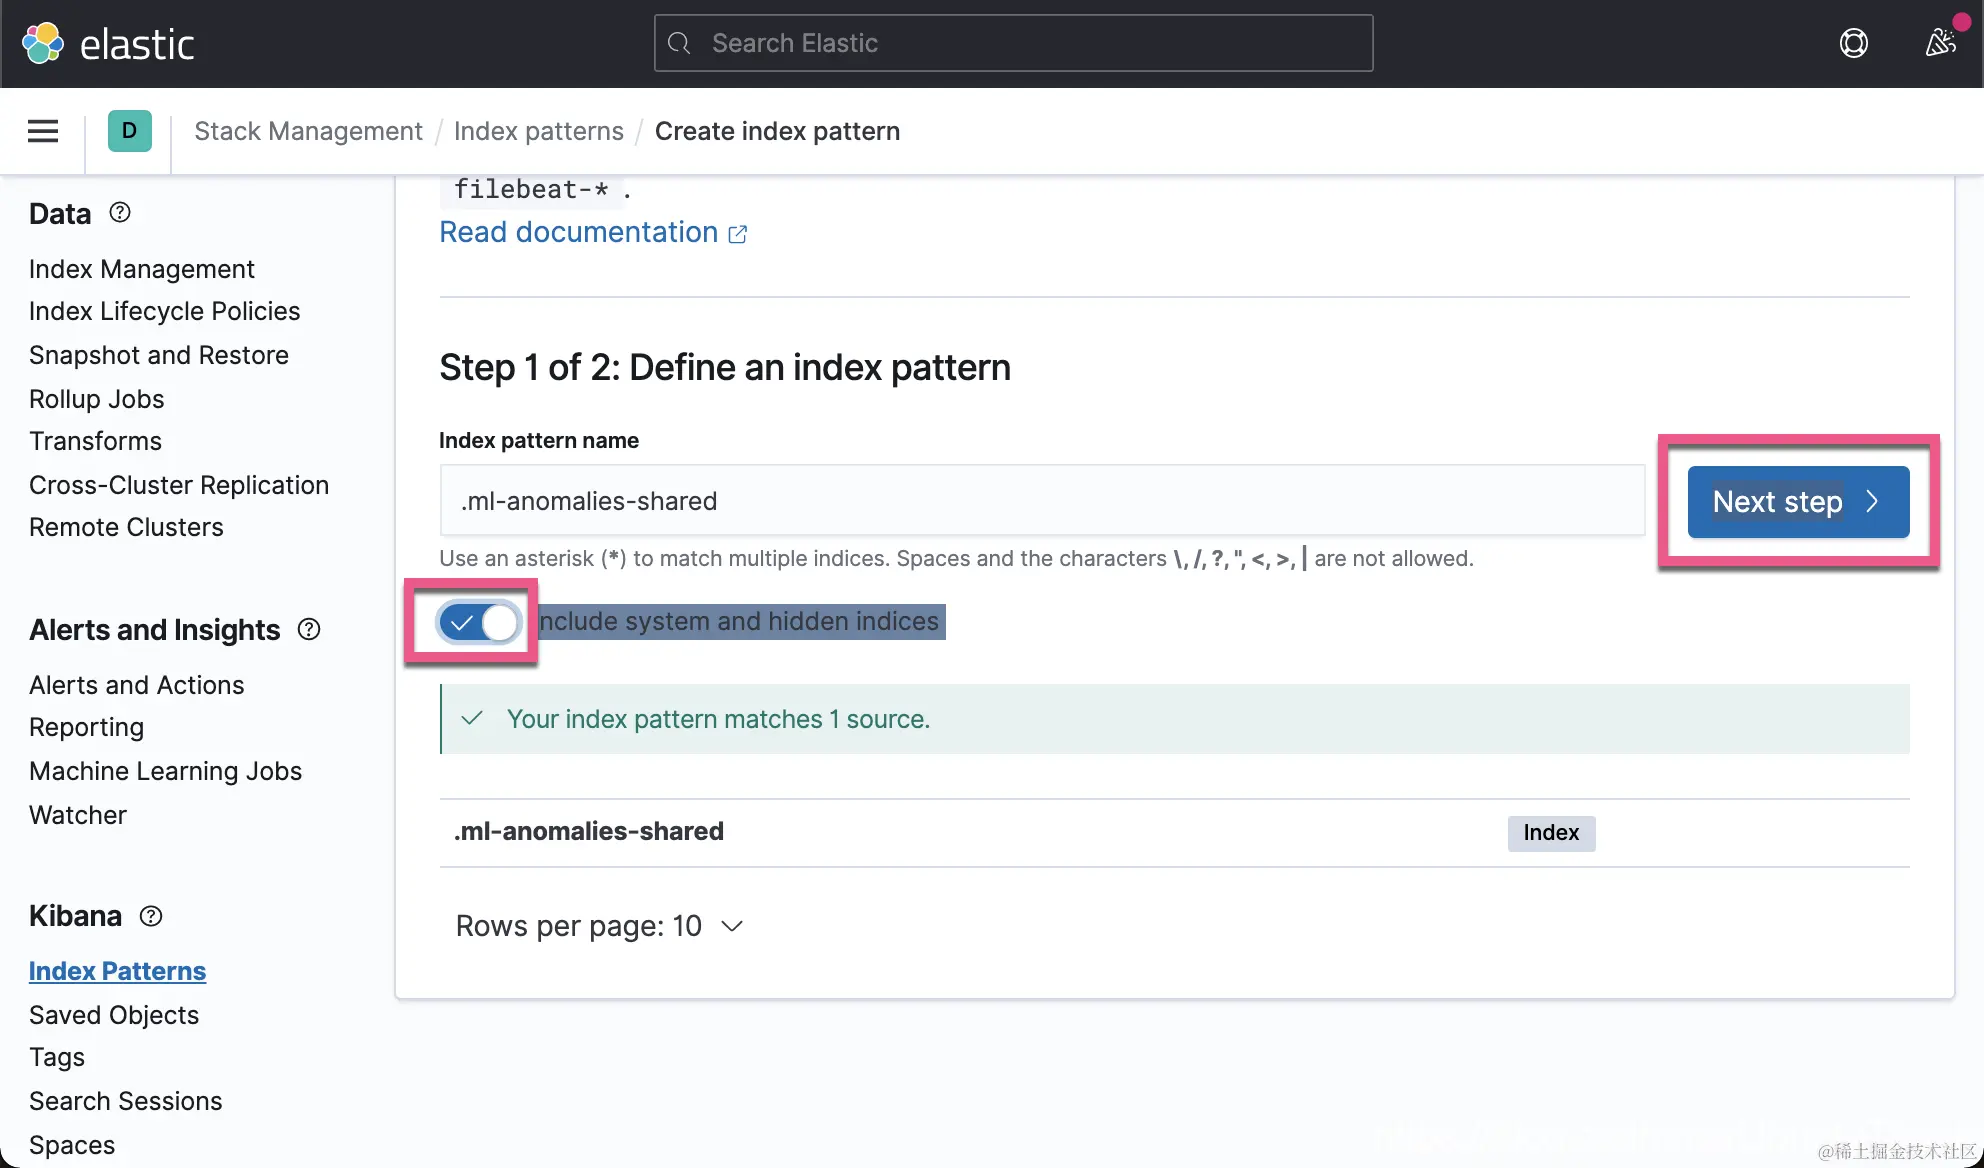Image resolution: width=1984 pixels, height=1168 pixels.
Task: Focus the Search Elastic box
Action: 1013,43
